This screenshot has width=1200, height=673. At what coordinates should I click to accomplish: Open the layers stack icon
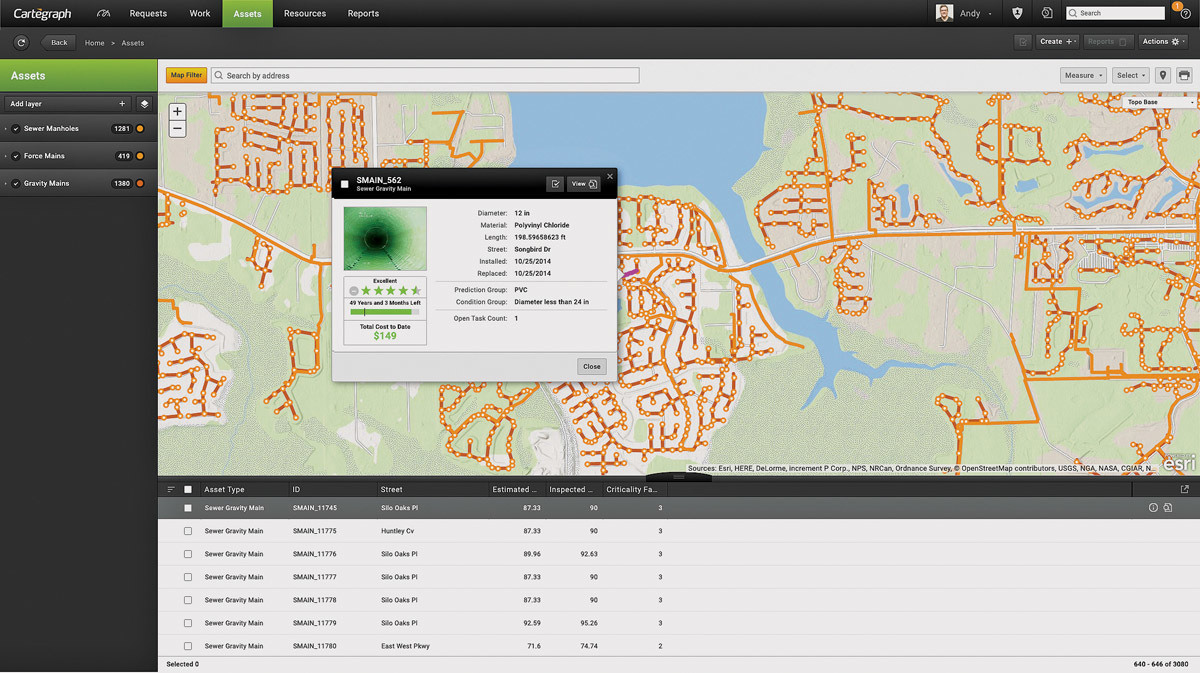[144, 103]
